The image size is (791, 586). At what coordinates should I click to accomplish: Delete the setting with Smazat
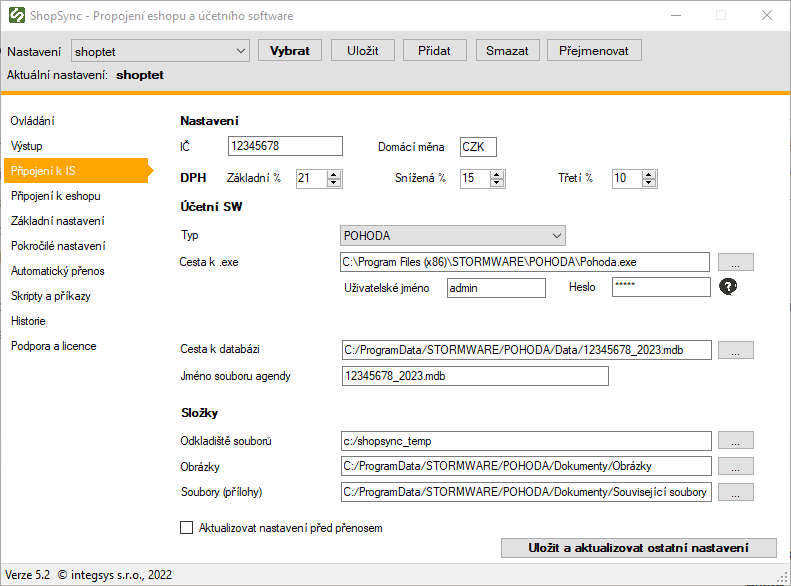click(507, 50)
